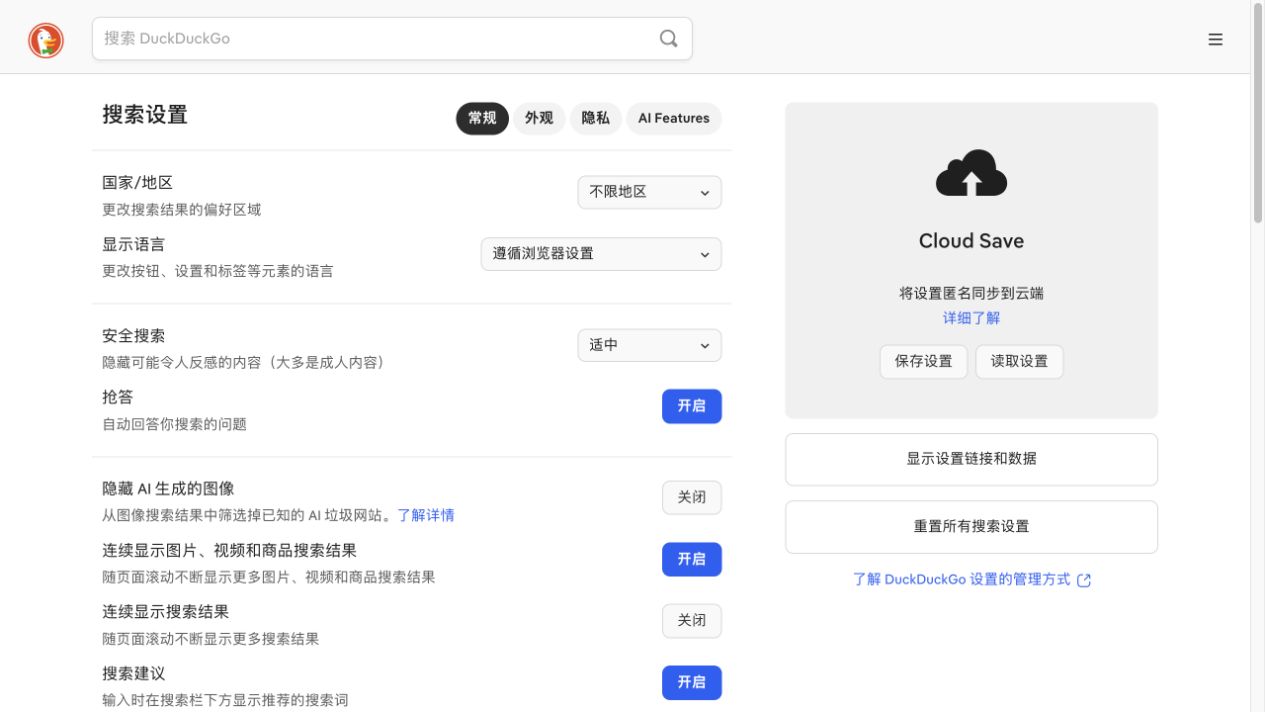Switch to the 隐私 tab
The image size is (1265, 712).
pos(595,118)
